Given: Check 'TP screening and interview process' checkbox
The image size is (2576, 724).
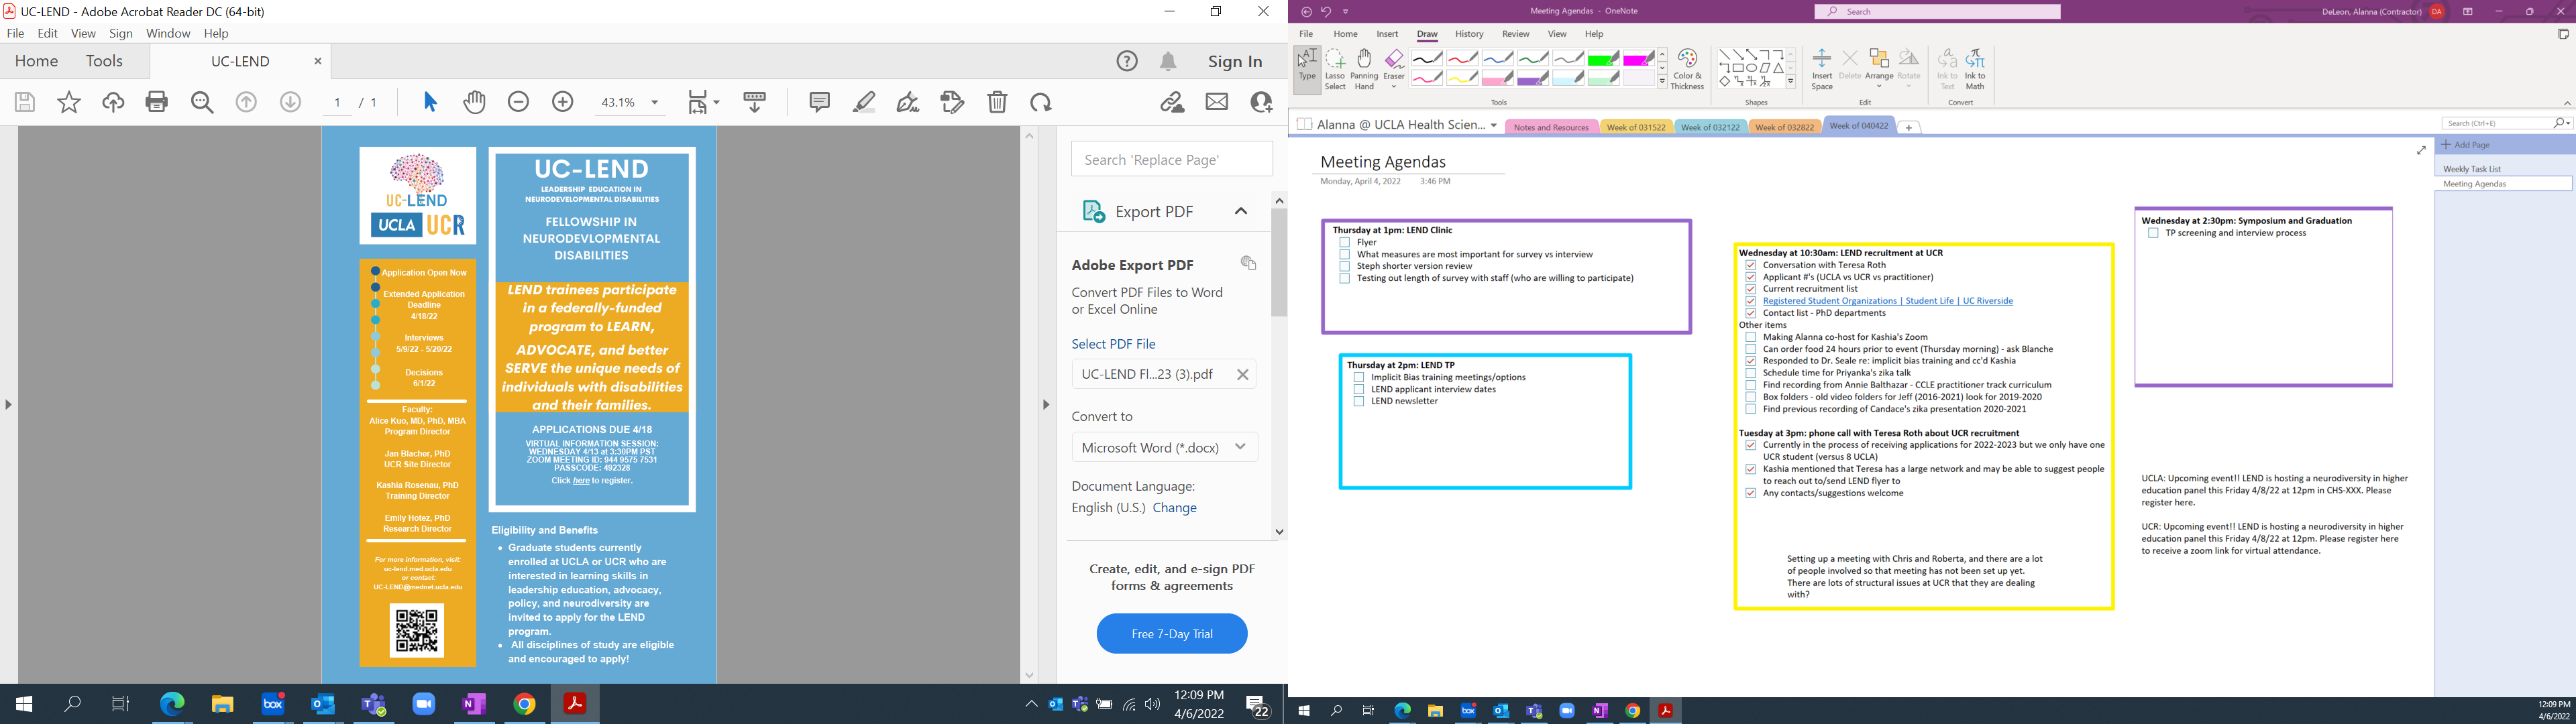Looking at the screenshot, I should (2153, 233).
